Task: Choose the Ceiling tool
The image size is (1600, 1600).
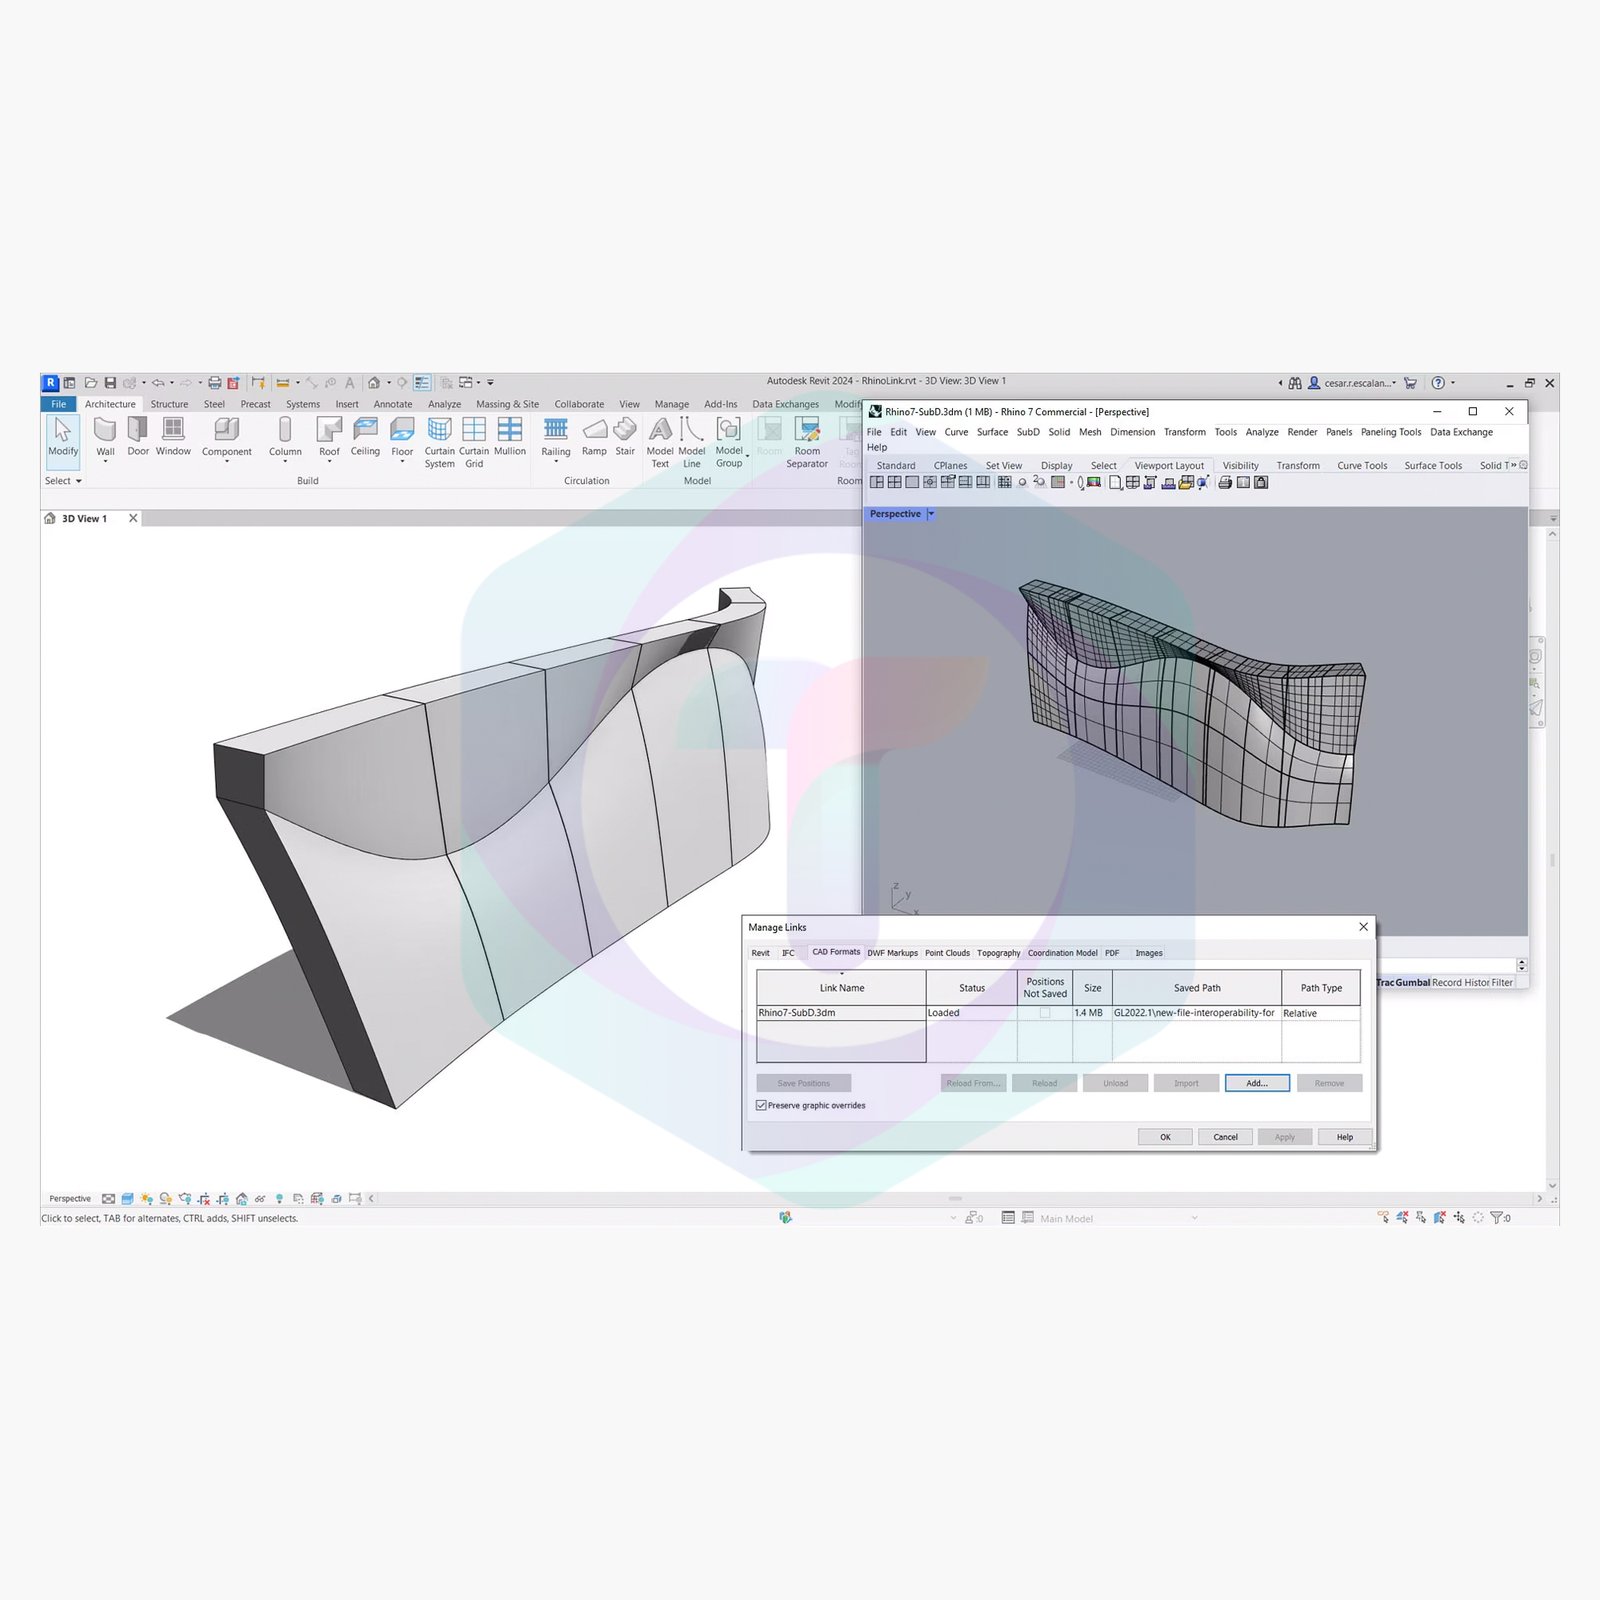Action: (x=365, y=437)
